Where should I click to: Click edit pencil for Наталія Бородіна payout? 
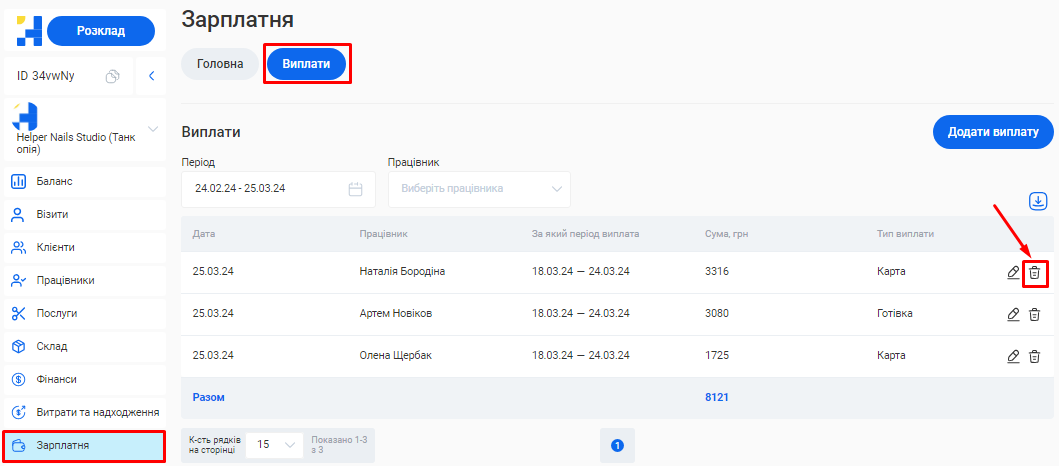1013,272
